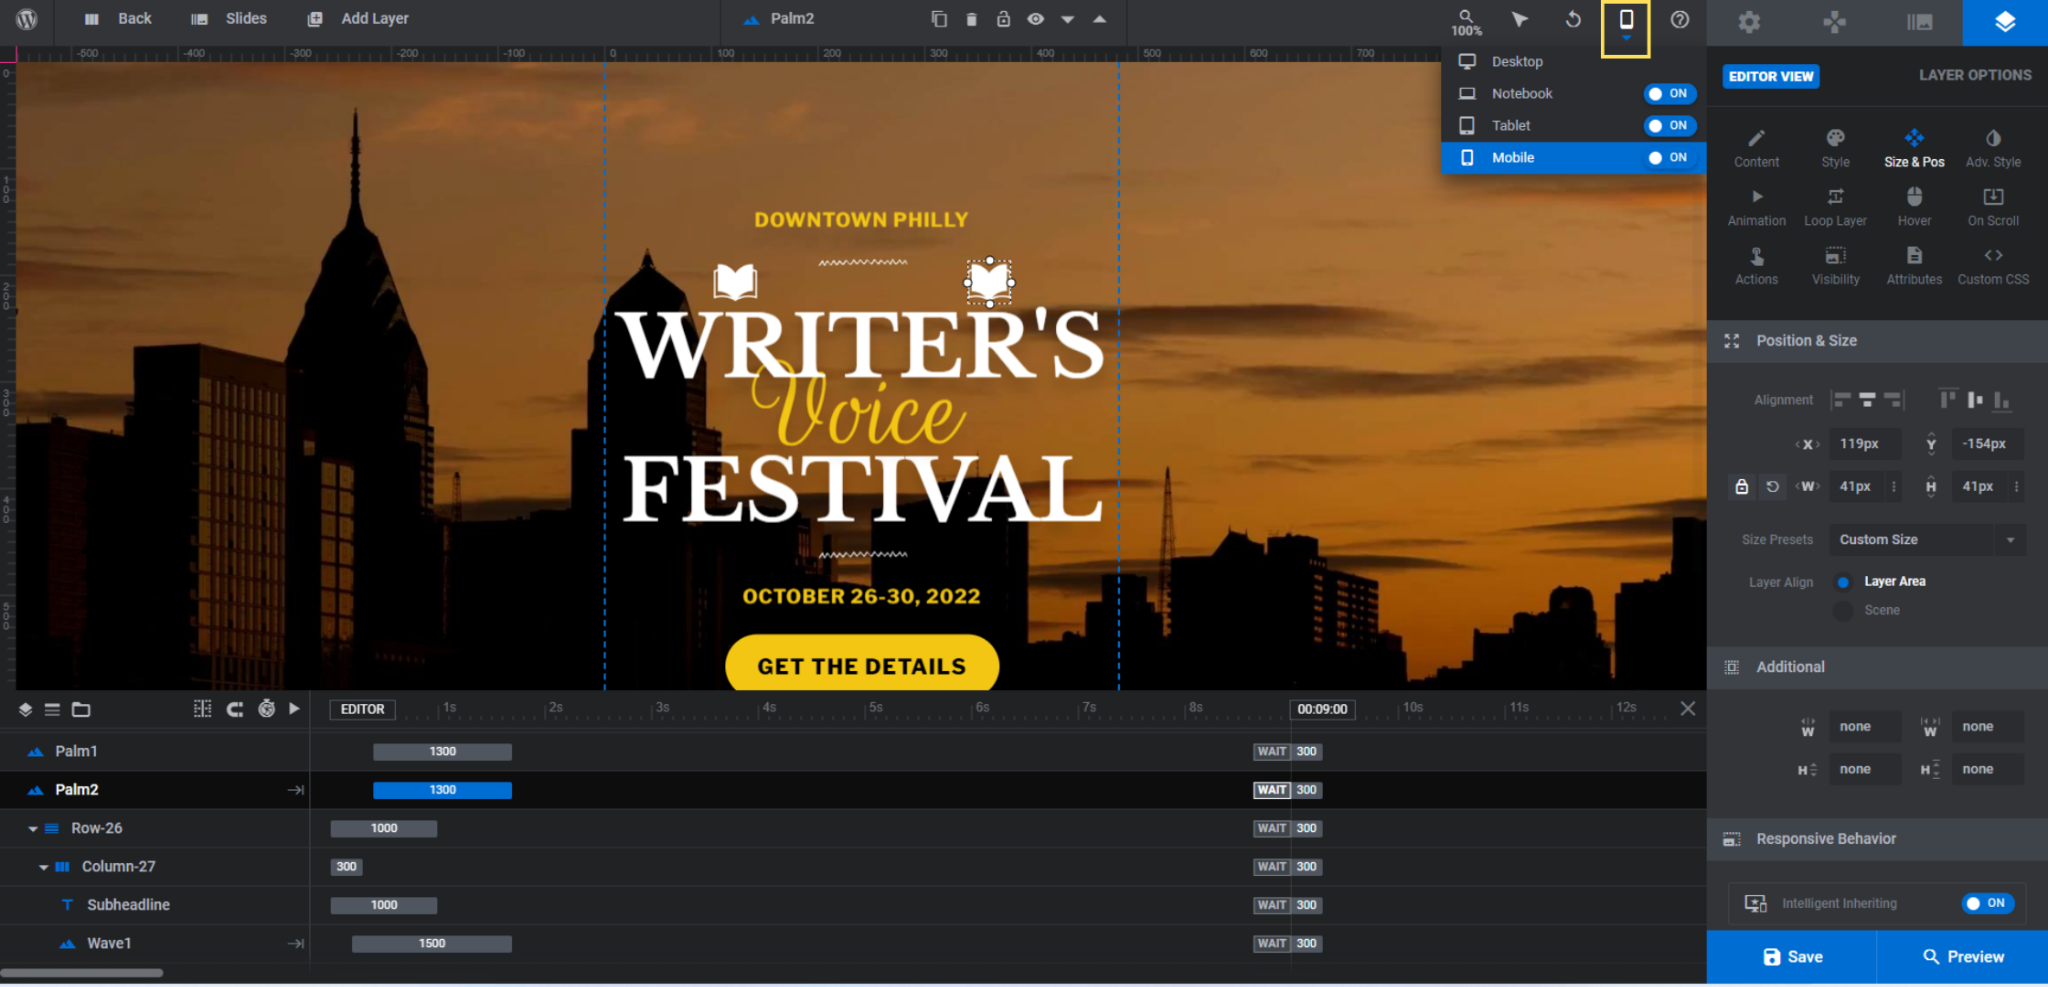Click the WordPress logo icon
Screen dimensions: 2048x987
pos(27,19)
